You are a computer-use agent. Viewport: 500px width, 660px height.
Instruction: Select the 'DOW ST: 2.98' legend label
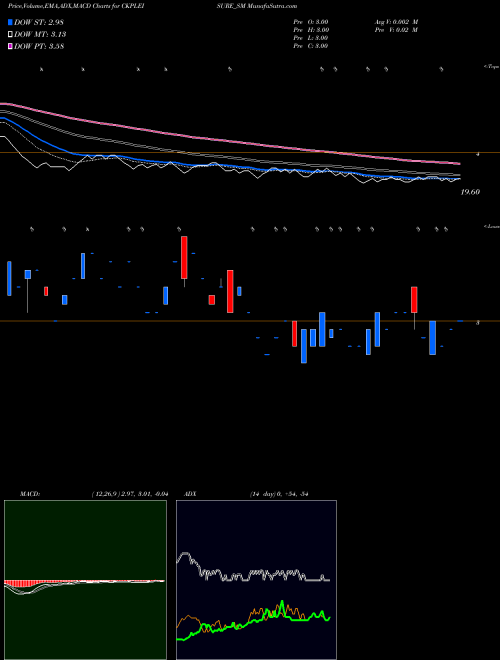pos(39,22)
